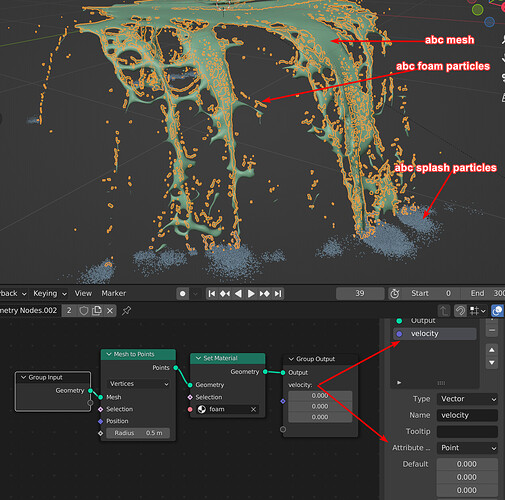Jump to the timeline start frame

click(x=212, y=294)
